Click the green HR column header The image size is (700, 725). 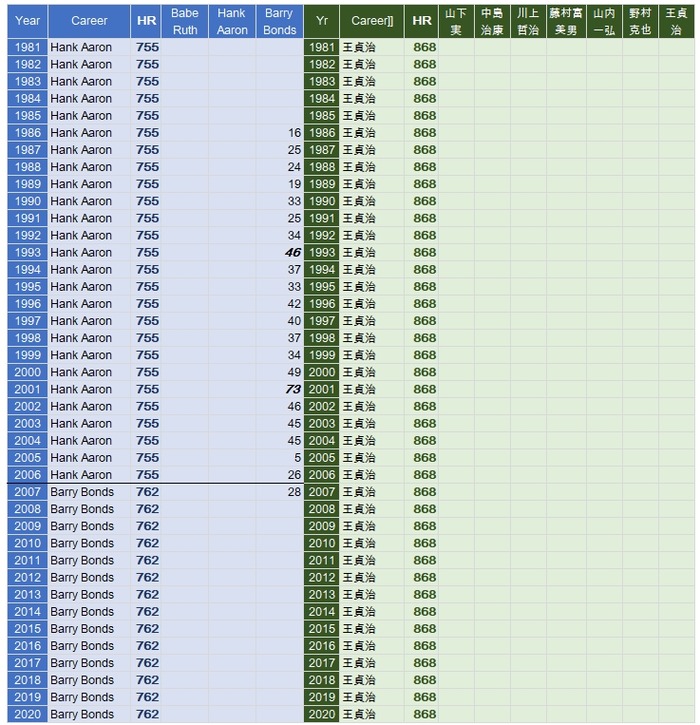coord(421,21)
